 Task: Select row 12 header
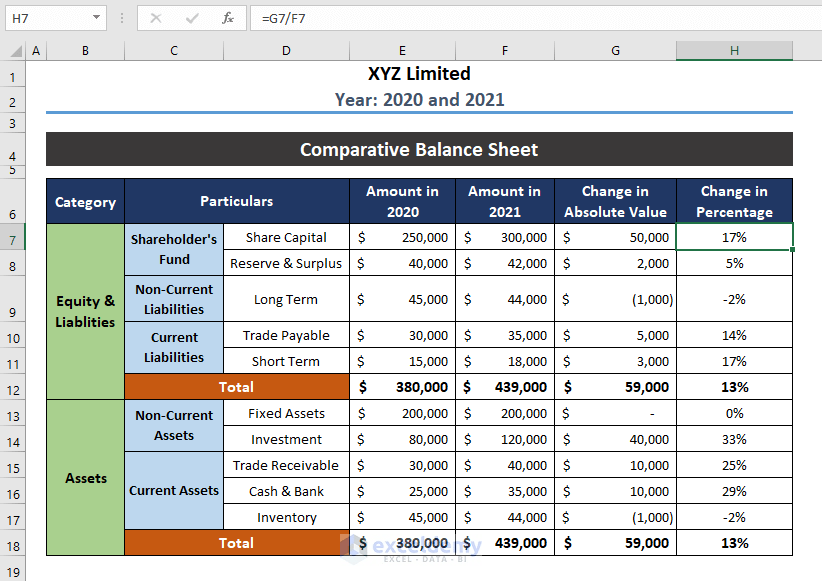point(13,387)
